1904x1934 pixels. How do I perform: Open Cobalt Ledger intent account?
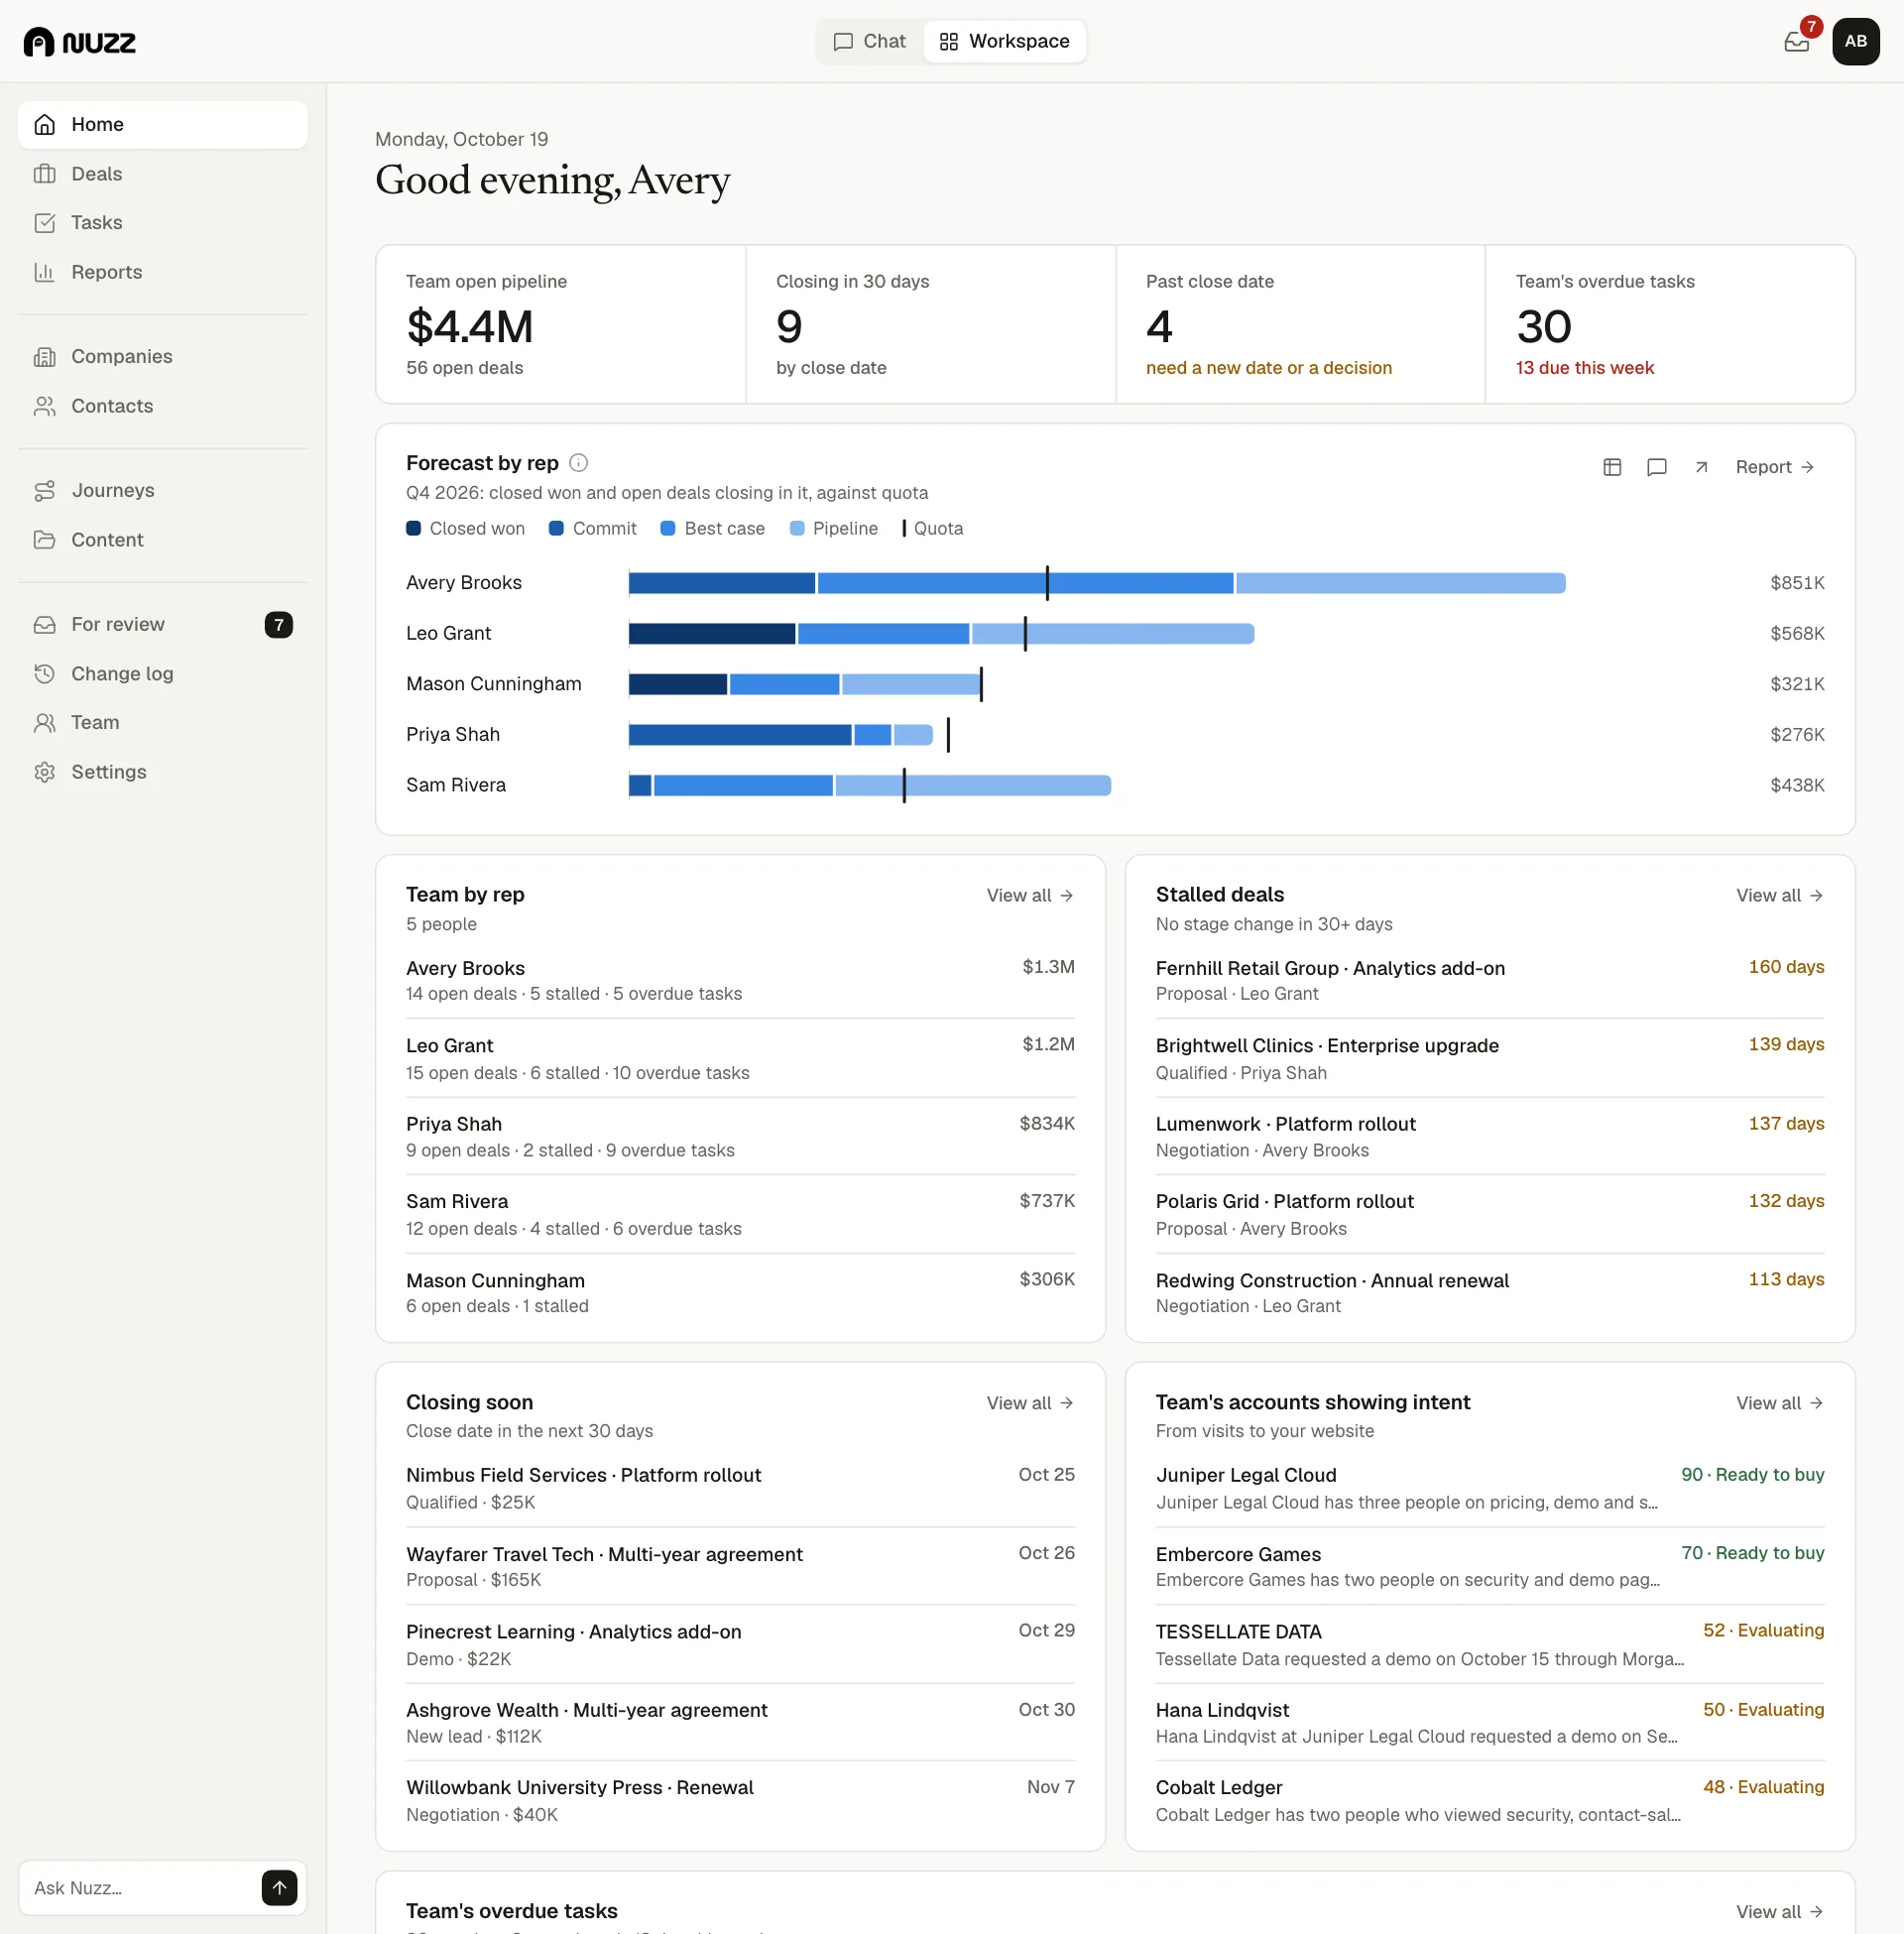coord(1490,1800)
